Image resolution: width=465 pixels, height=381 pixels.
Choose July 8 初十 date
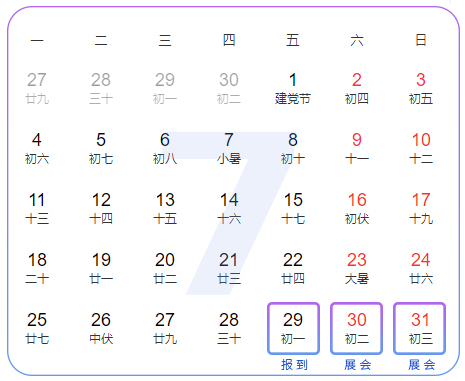pos(293,149)
